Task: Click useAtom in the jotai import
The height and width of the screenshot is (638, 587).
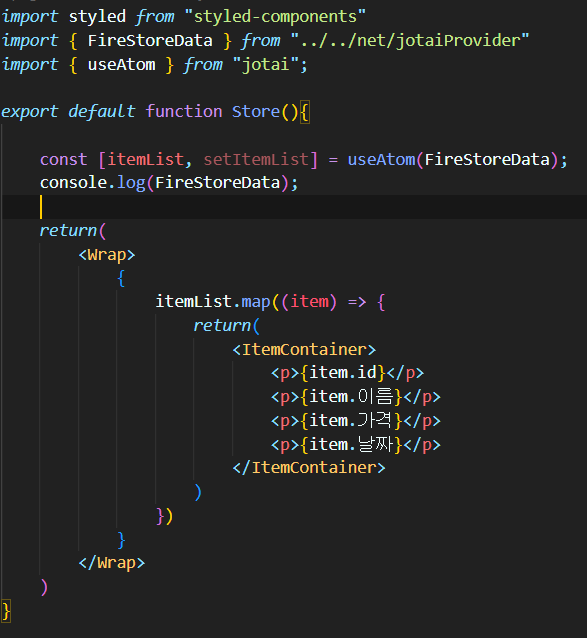Action: (x=122, y=65)
